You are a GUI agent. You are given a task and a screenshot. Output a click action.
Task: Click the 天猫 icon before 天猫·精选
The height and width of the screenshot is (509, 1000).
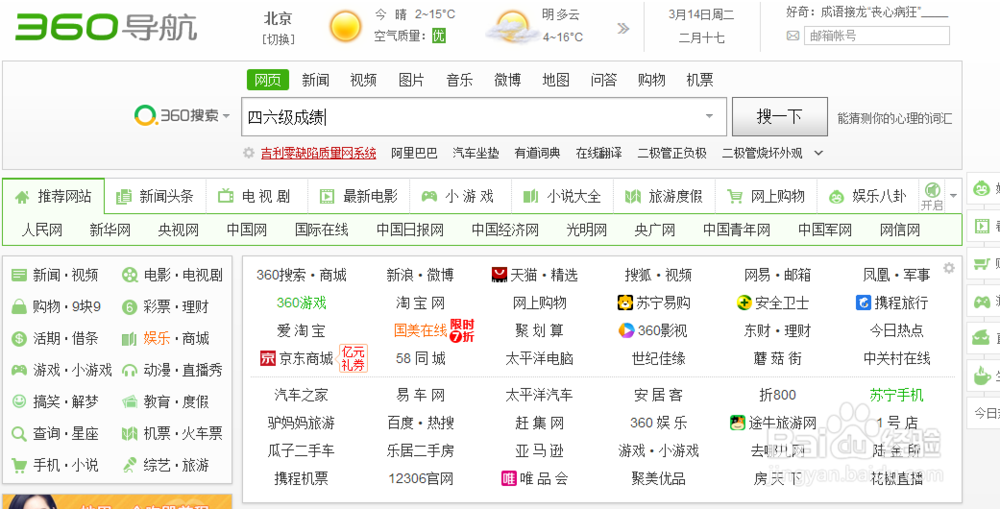pyautogui.click(x=499, y=275)
